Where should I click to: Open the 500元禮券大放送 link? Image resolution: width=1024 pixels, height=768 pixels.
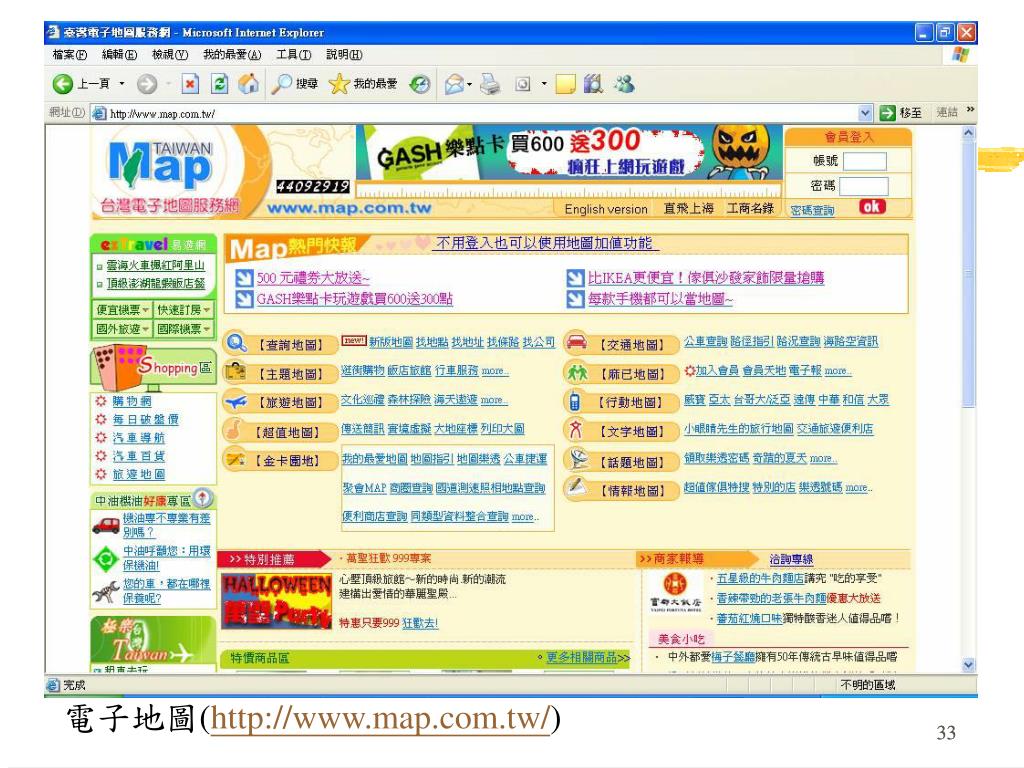pos(313,279)
